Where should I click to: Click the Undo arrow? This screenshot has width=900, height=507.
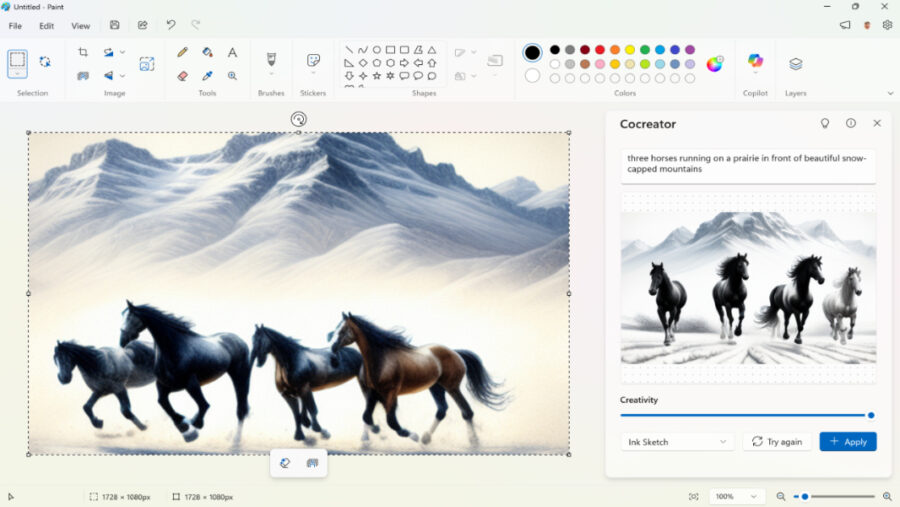tap(171, 25)
